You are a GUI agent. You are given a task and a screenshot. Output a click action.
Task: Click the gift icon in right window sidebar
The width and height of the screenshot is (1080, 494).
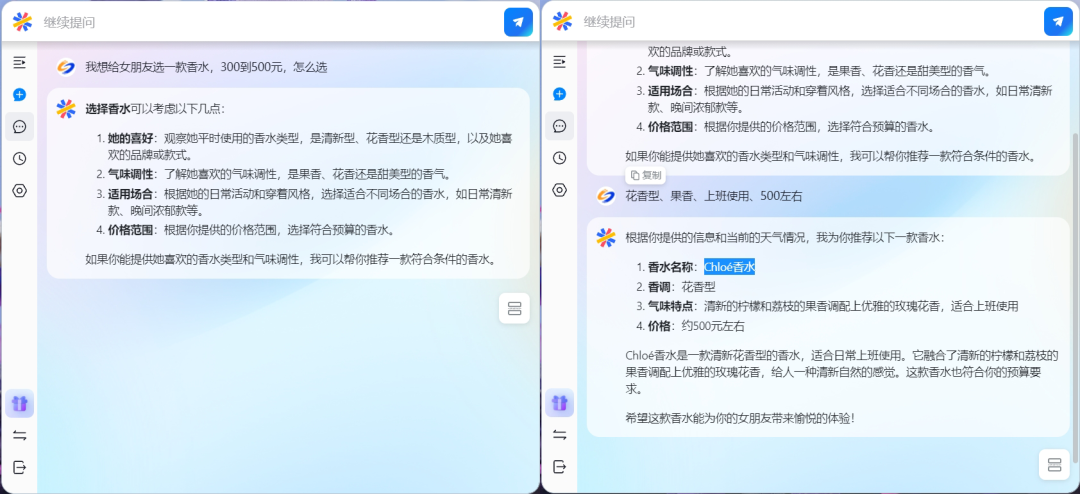pos(559,403)
